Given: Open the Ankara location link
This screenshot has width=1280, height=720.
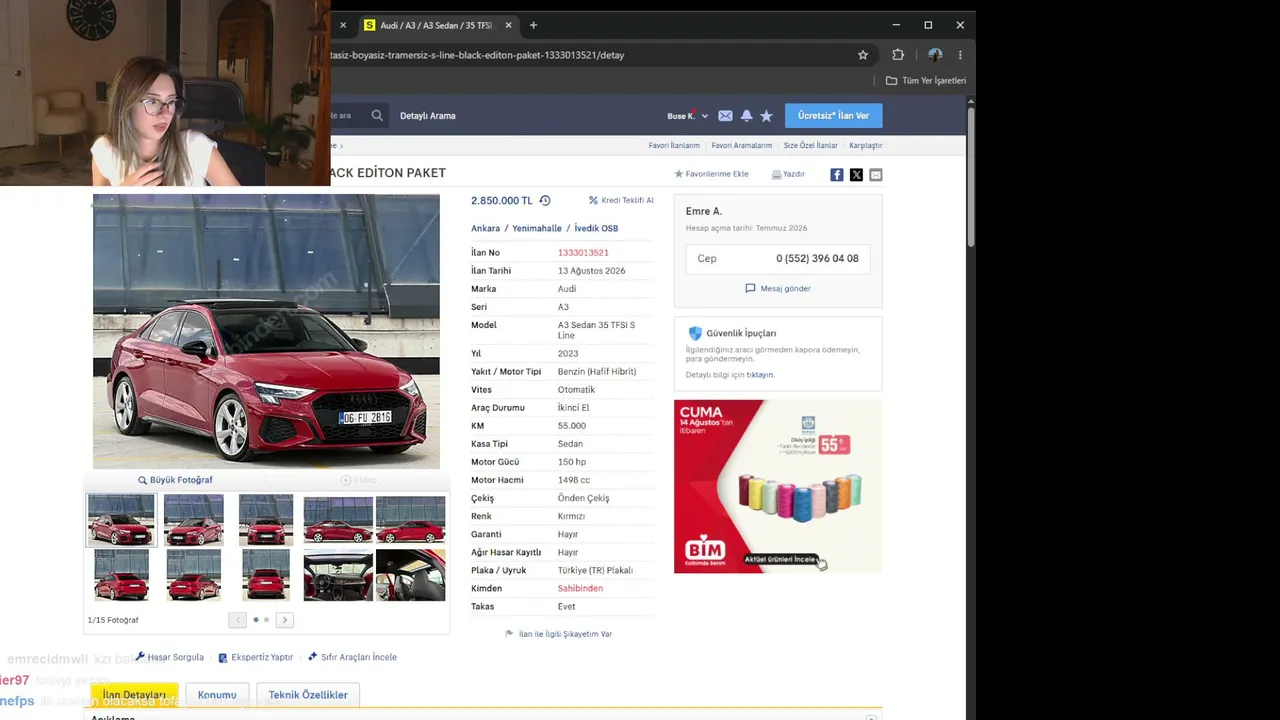Looking at the screenshot, I should [485, 228].
